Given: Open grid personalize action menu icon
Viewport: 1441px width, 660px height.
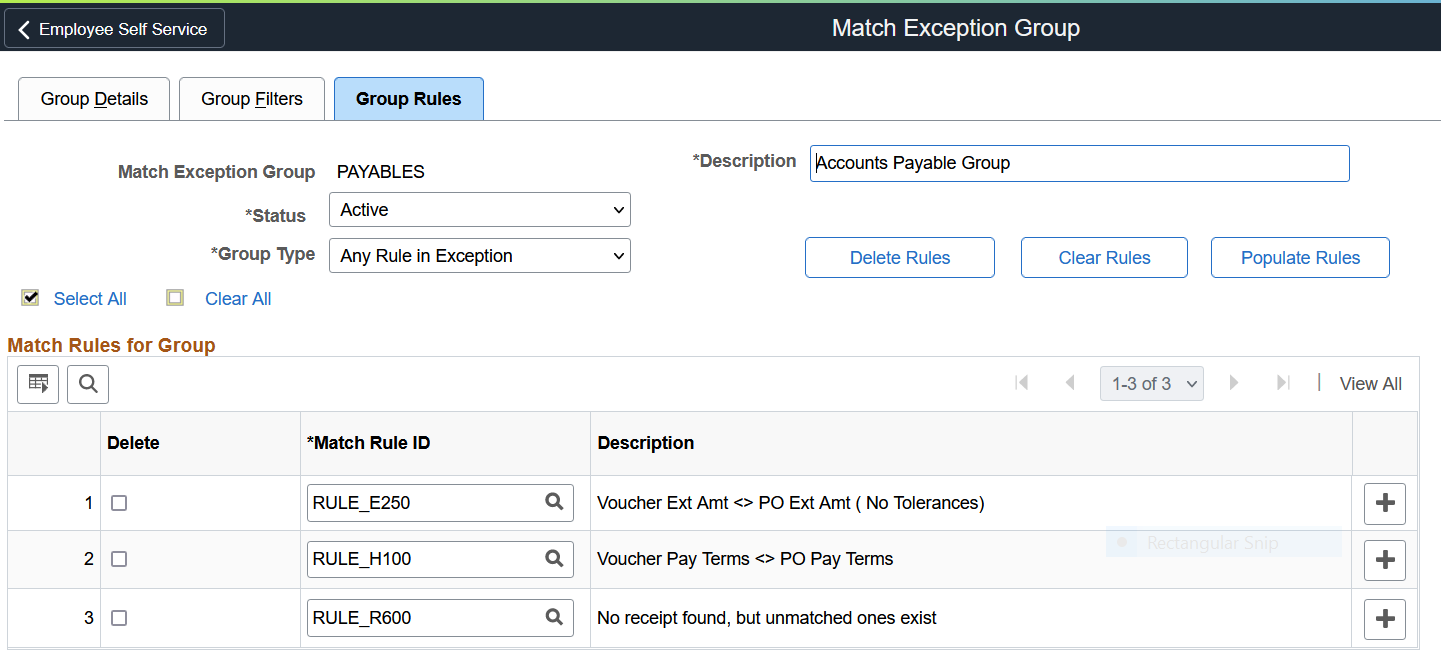Looking at the screenshot, I should click(x=39, y=384).
